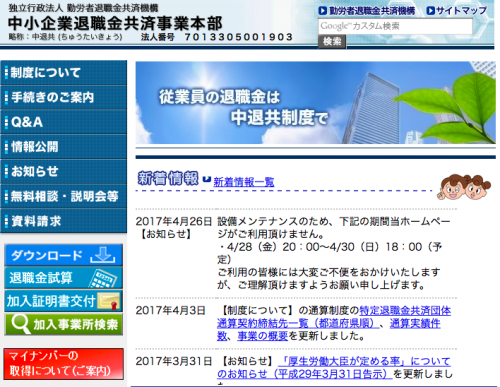Click the certificate icon on 加入証明書交付

tap(109, 301)
